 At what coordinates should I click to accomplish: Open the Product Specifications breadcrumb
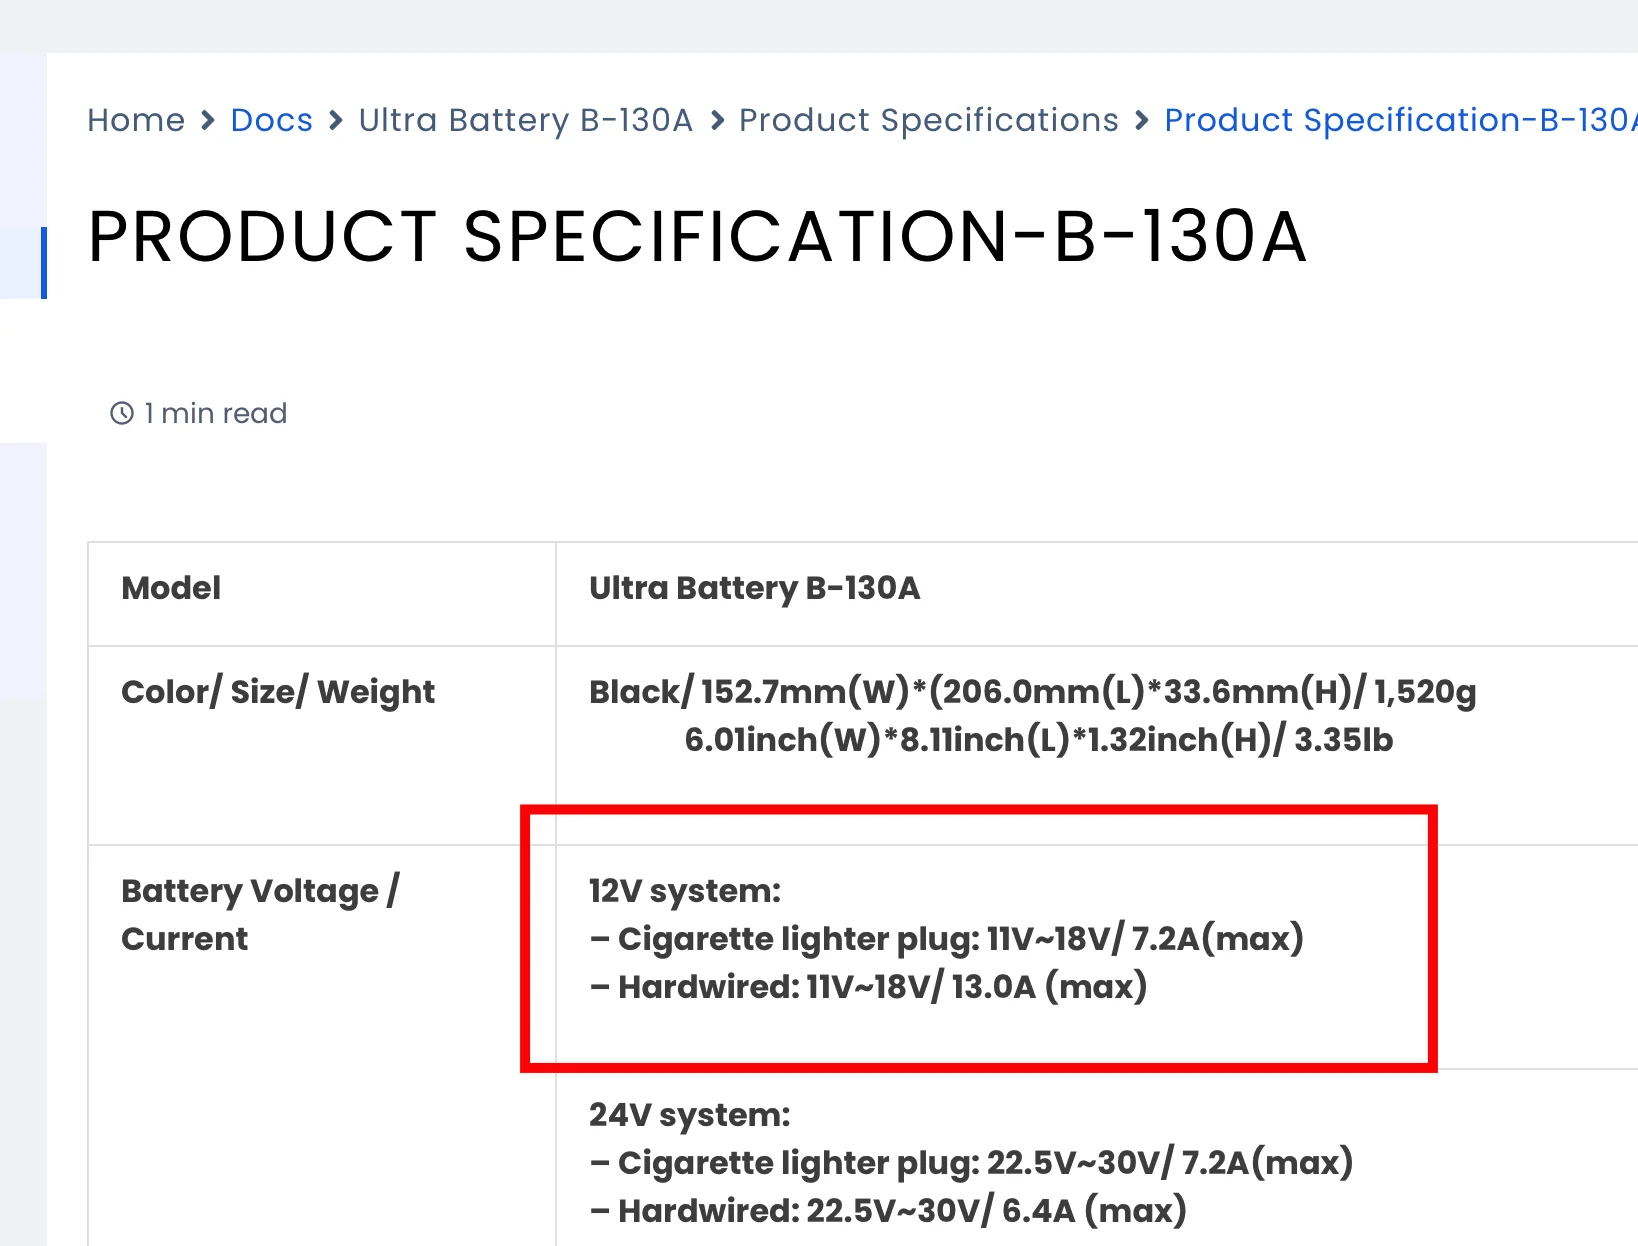928,120
